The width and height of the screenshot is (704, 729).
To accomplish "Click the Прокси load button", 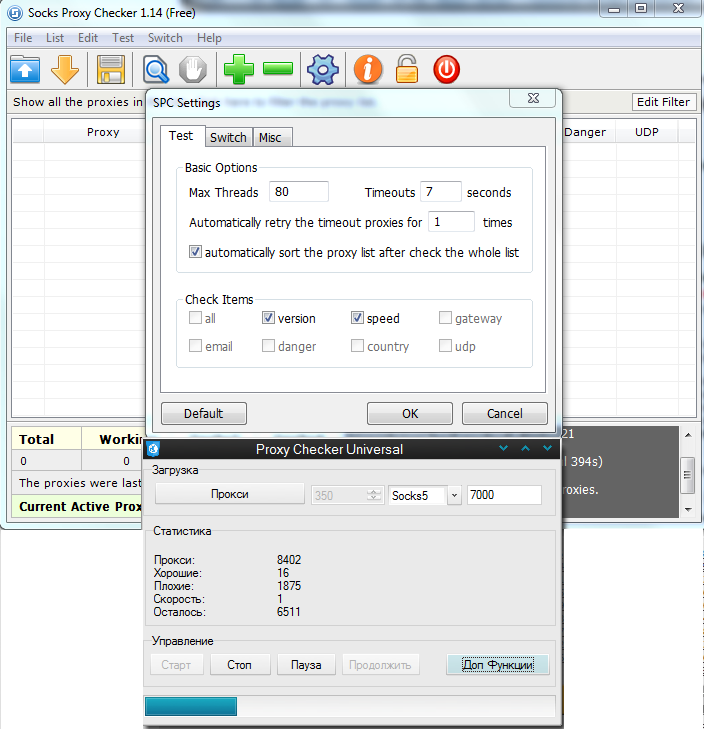I will point(230,494).
